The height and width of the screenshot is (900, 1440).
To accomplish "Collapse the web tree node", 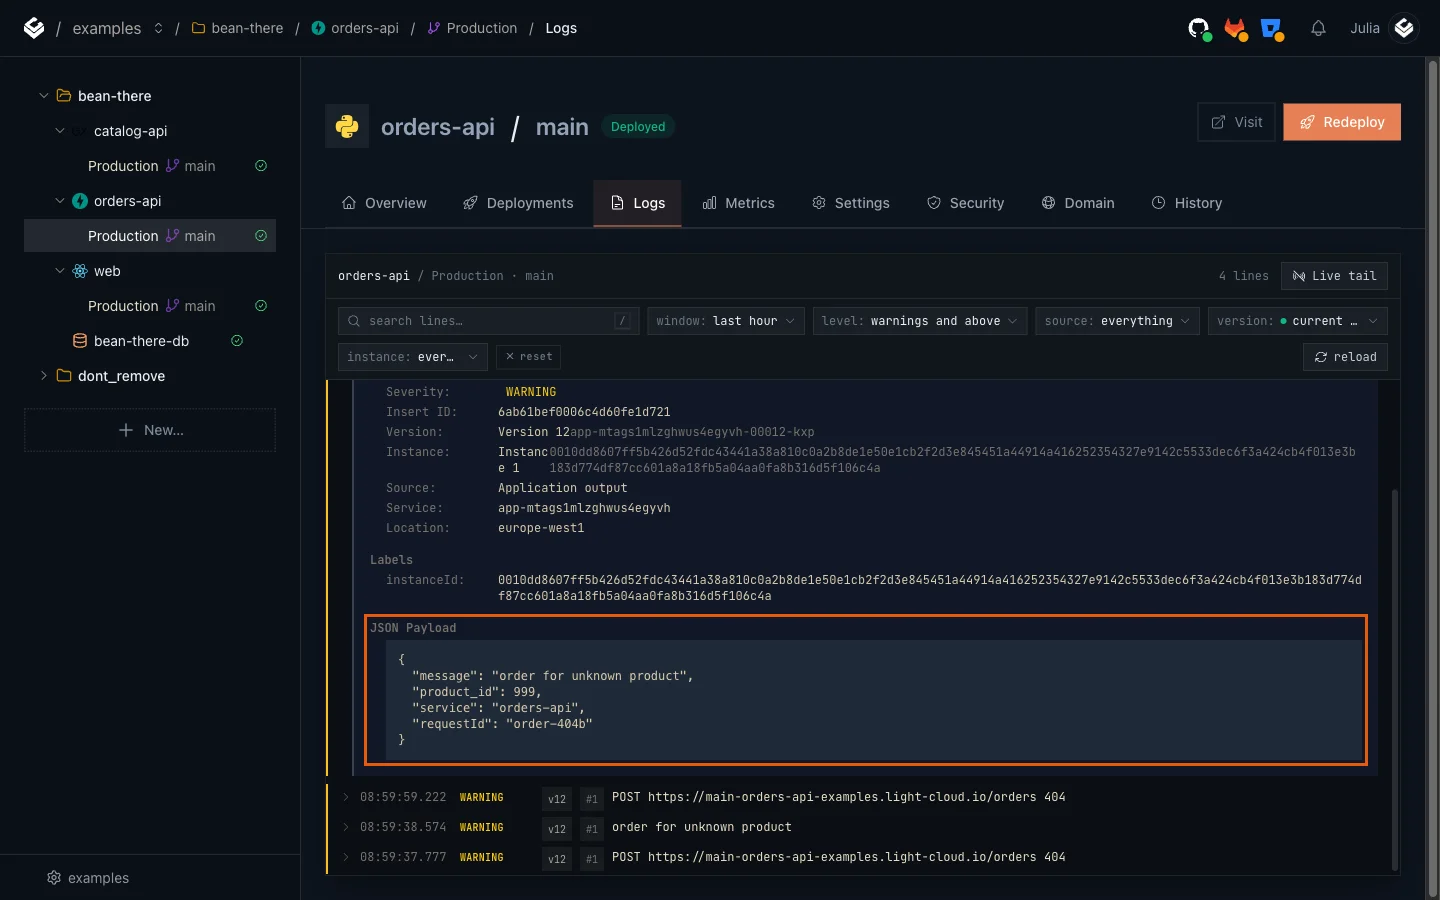I will (60, 271).
